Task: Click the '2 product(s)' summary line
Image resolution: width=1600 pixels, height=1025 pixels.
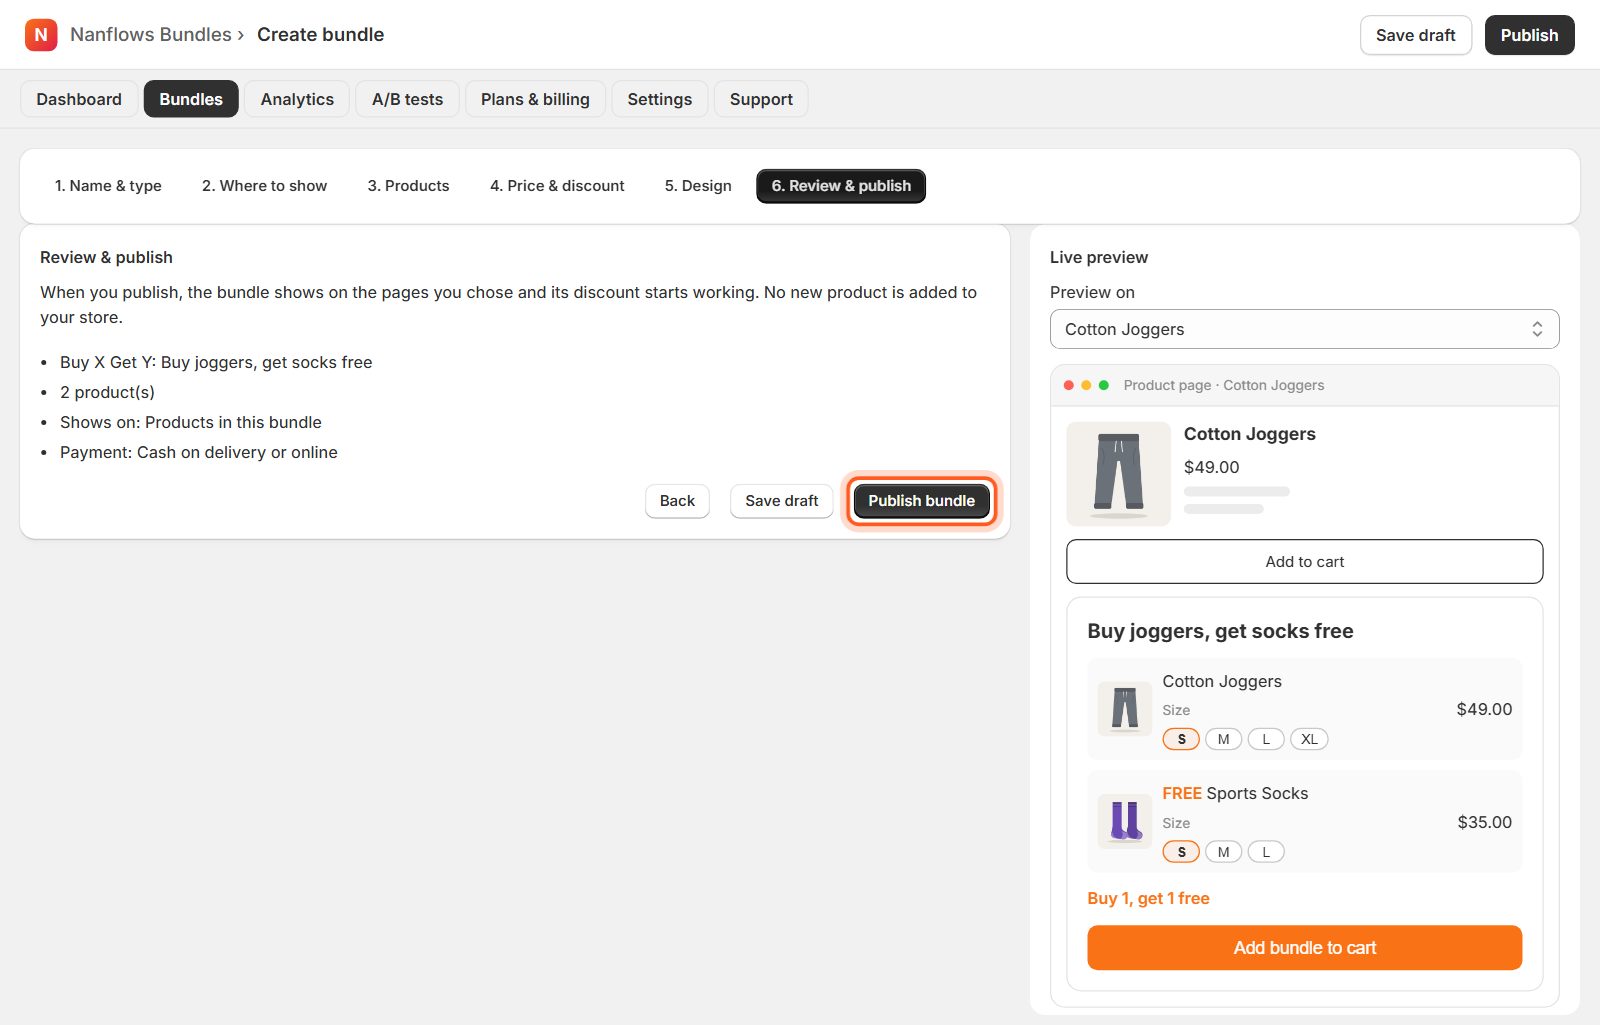Action: pos(107,392)
